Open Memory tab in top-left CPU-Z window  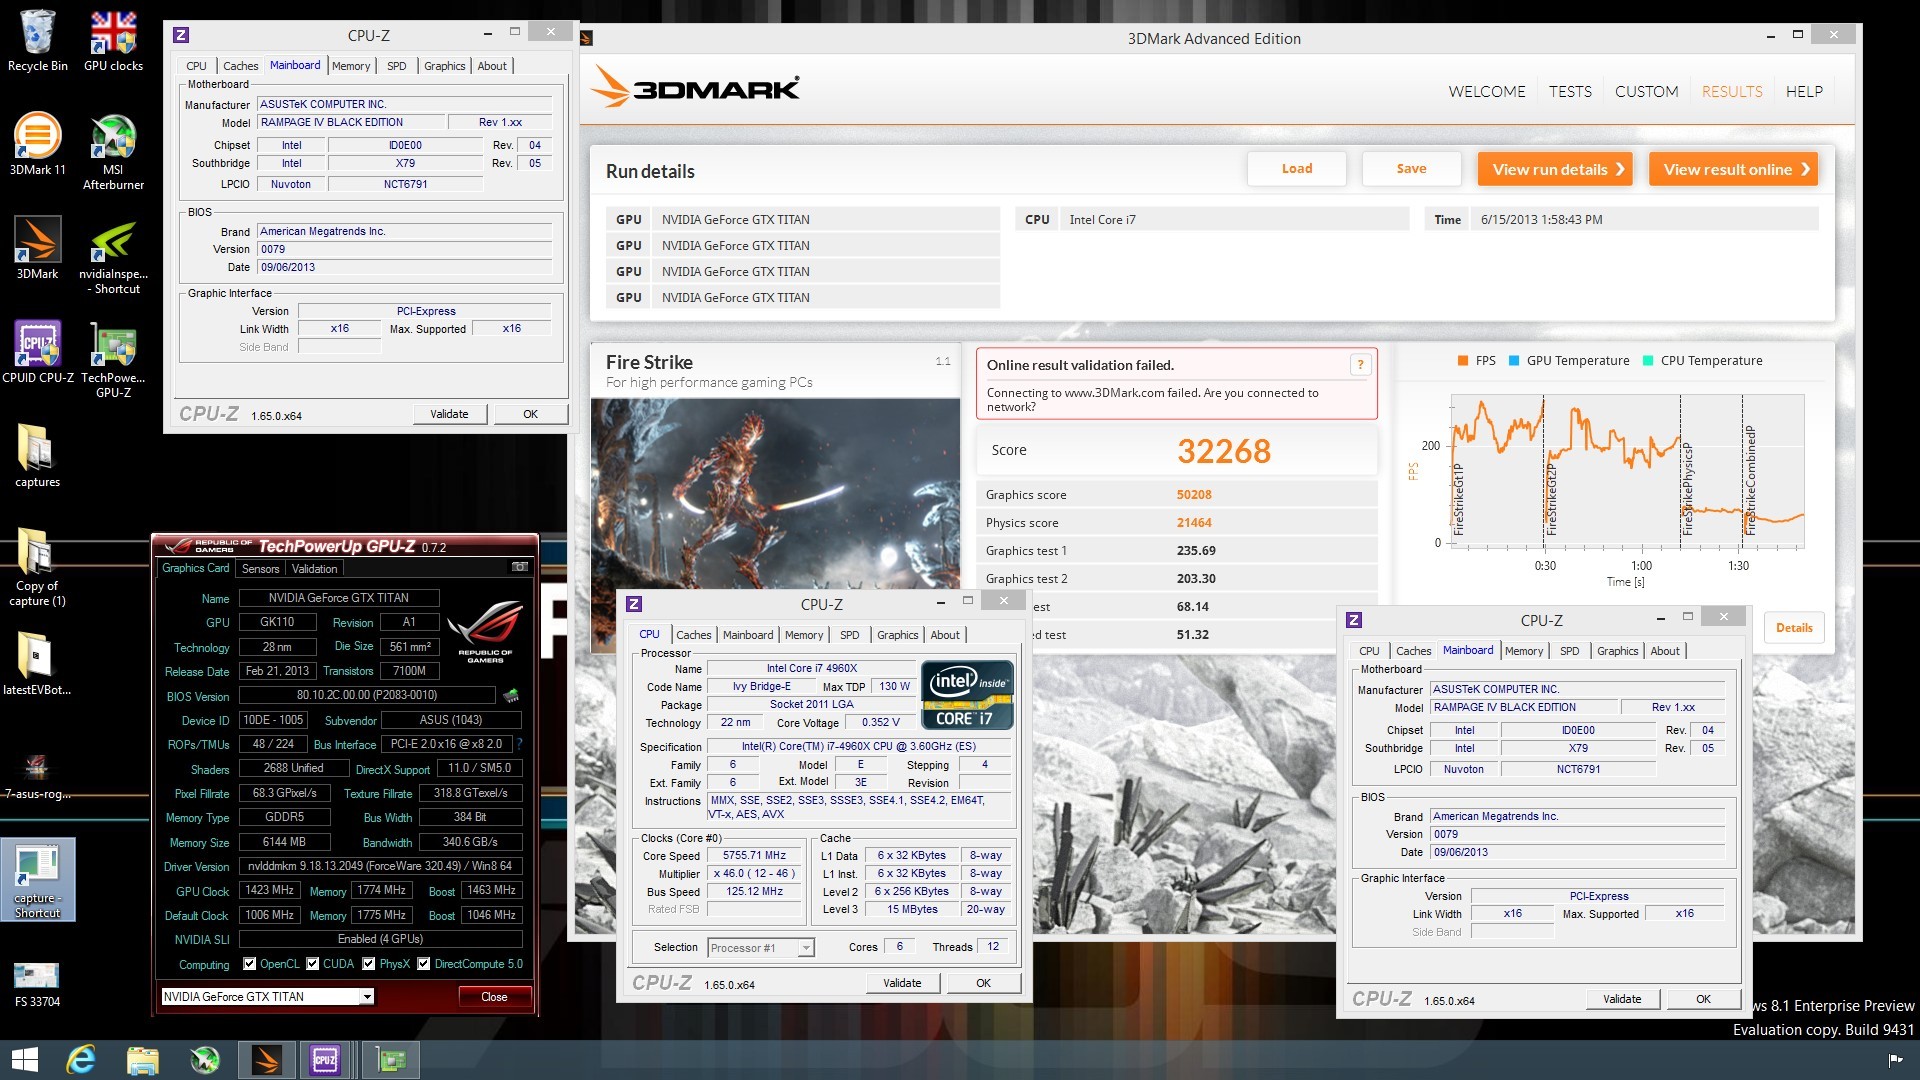pos(351,66)
